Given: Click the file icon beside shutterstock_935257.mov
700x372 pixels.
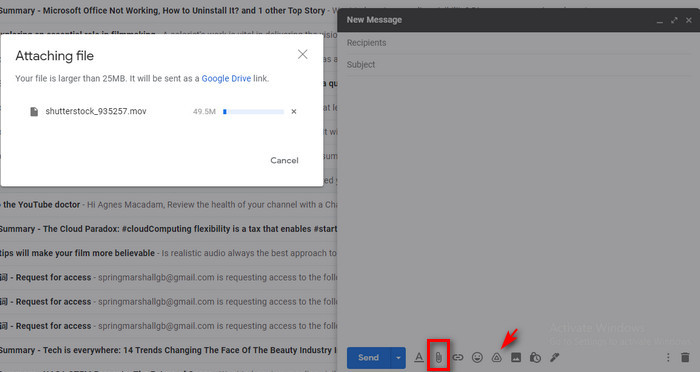Looking at the screenshot, I should tap(34, 112).
